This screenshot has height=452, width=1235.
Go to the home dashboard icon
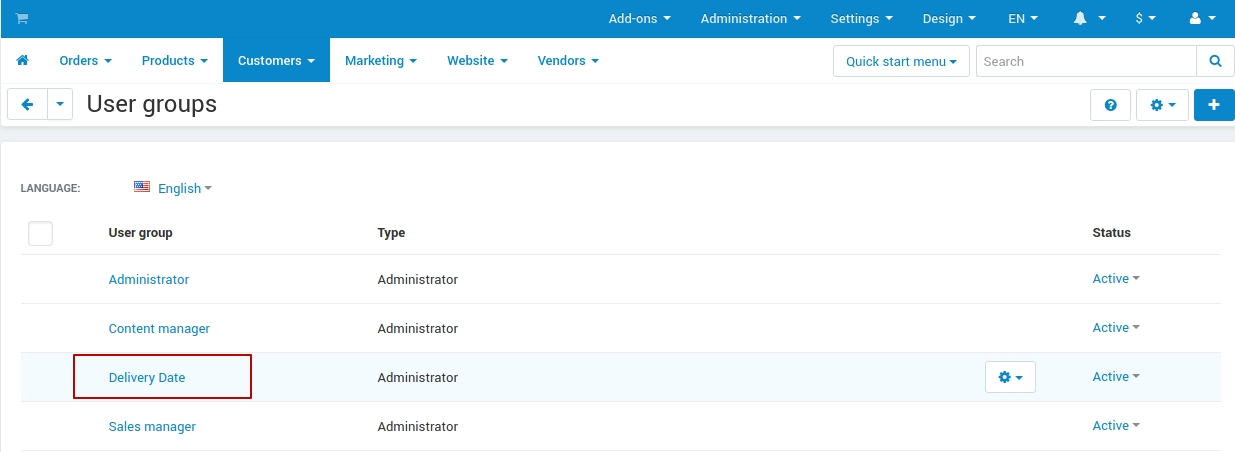pos(22,61)
